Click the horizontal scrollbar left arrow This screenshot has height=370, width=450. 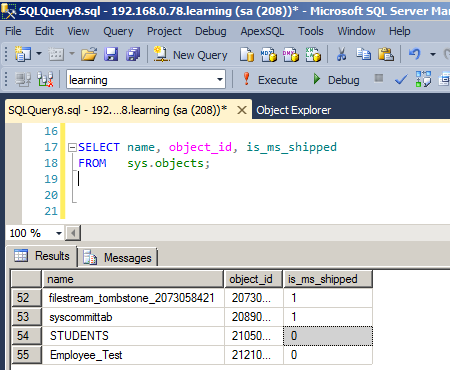73,233
